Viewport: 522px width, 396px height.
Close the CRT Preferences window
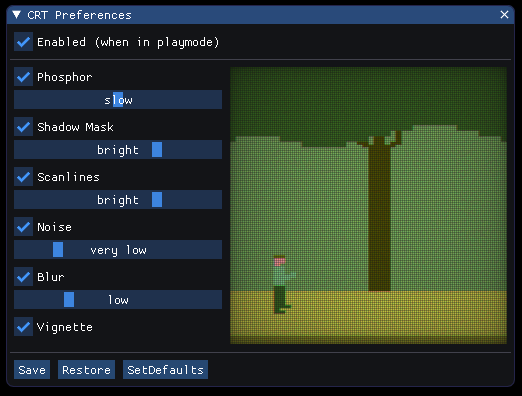tap(504, 15)
